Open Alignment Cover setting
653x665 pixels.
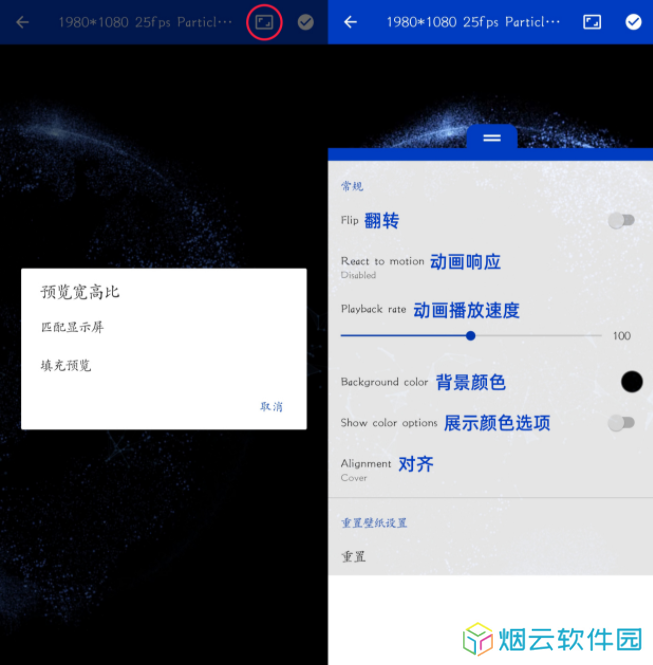click(x=490, y=469)
